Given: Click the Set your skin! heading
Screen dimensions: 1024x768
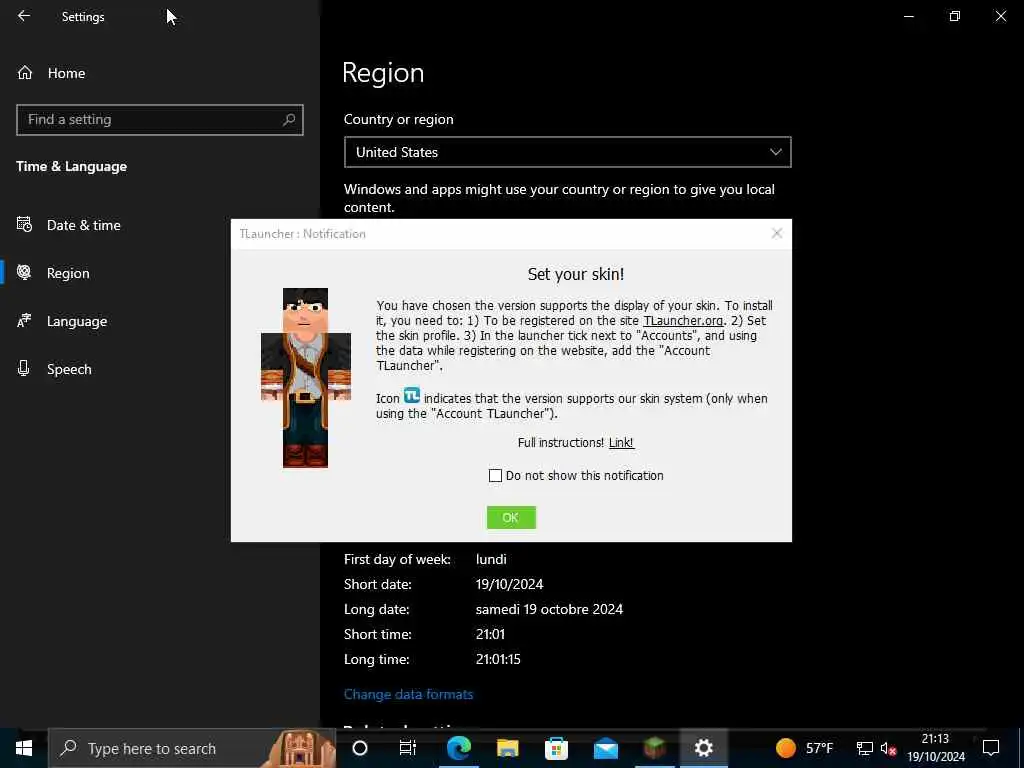Looking at the screenshot, I should pyautogui.click(x=575, y=274).
